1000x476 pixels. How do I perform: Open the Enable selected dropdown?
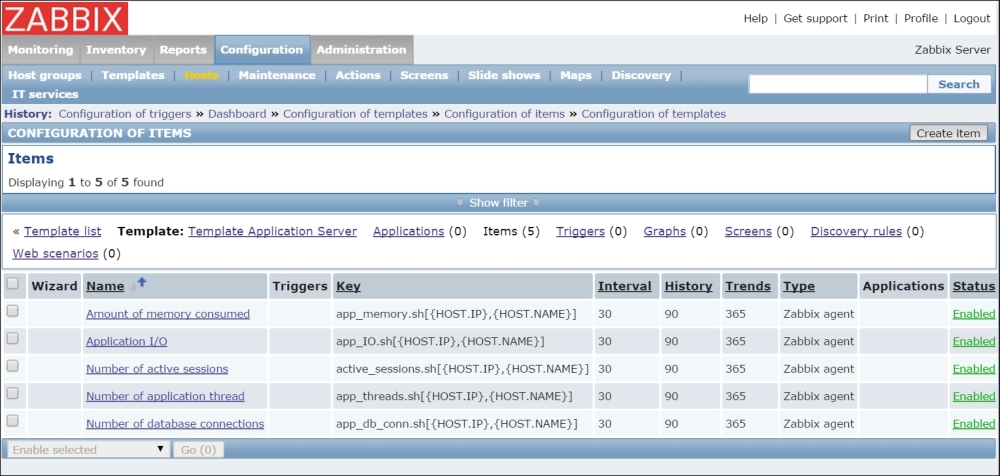click(86, 450)
